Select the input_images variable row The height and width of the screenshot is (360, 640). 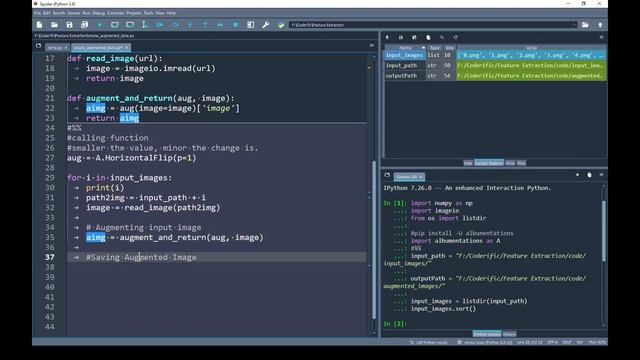(x=495, y=55)
